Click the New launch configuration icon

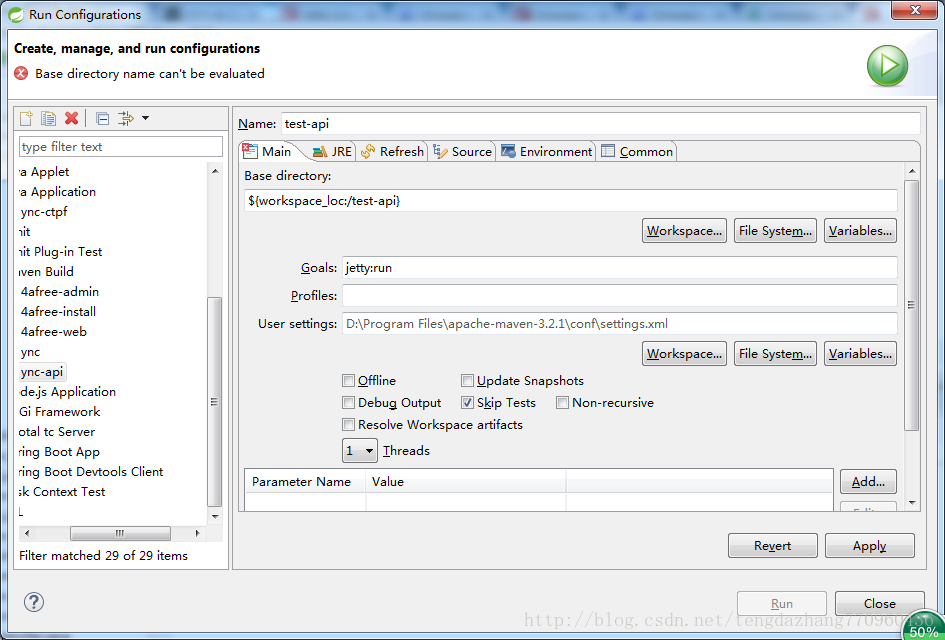tap(26, 118)
